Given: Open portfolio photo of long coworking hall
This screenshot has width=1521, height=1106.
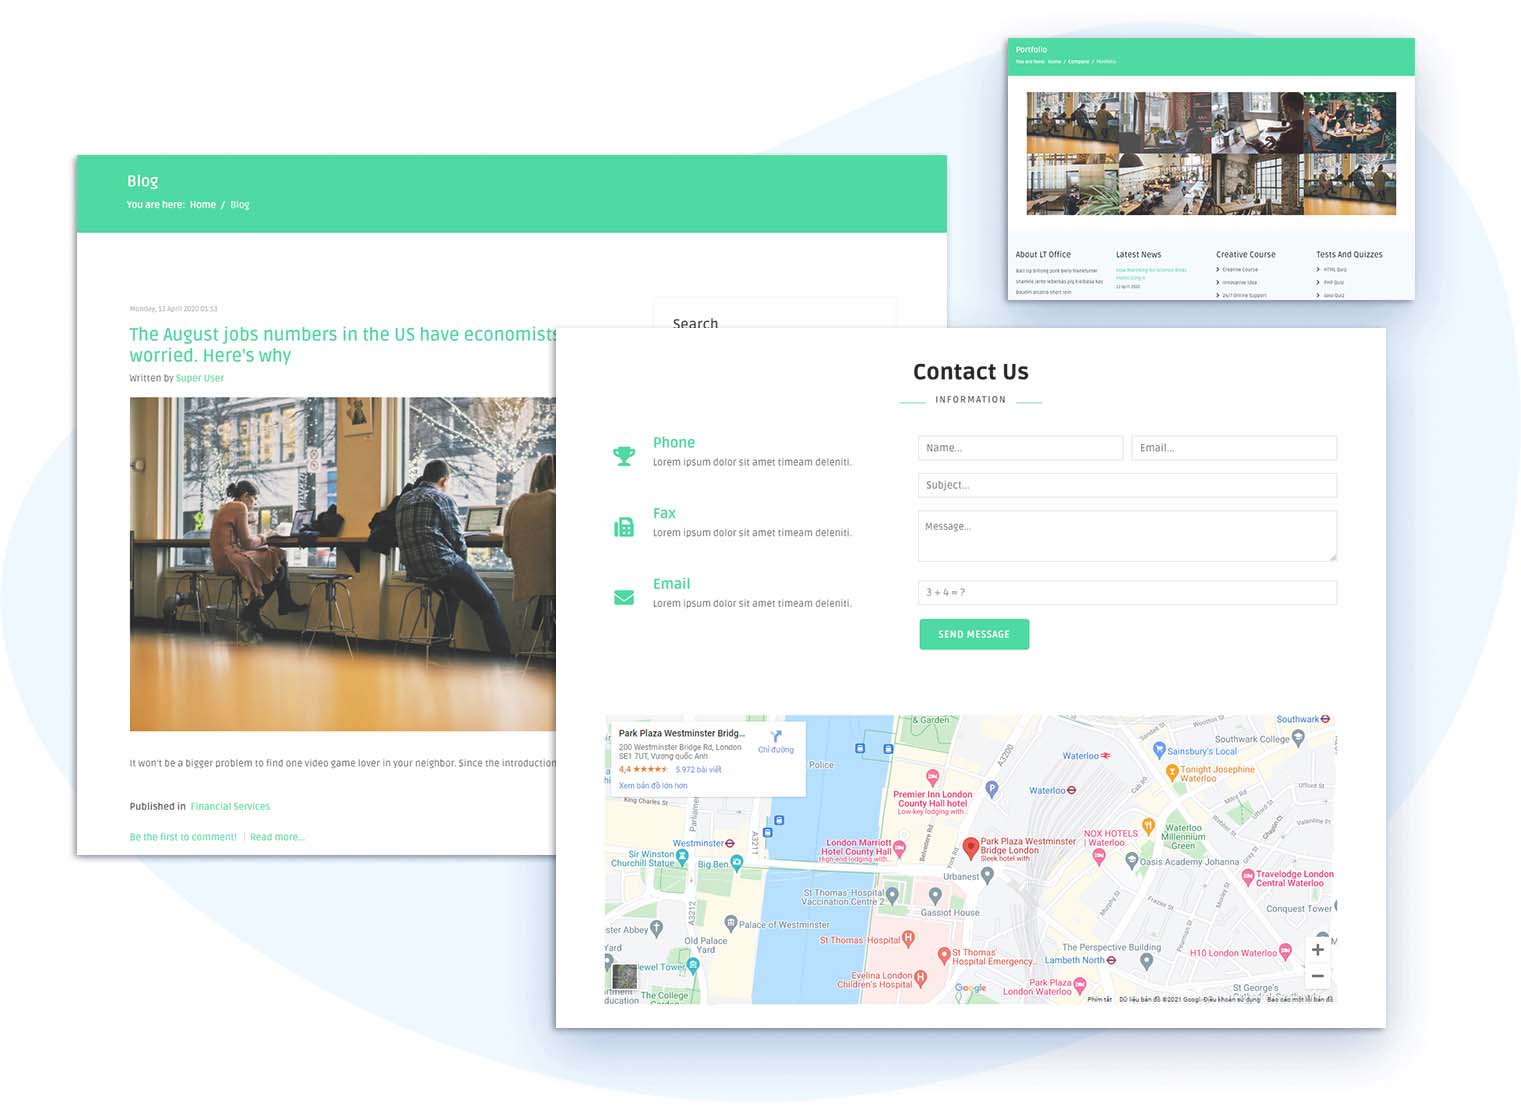Looking at the screenshot, I should tap(1165, 184).
